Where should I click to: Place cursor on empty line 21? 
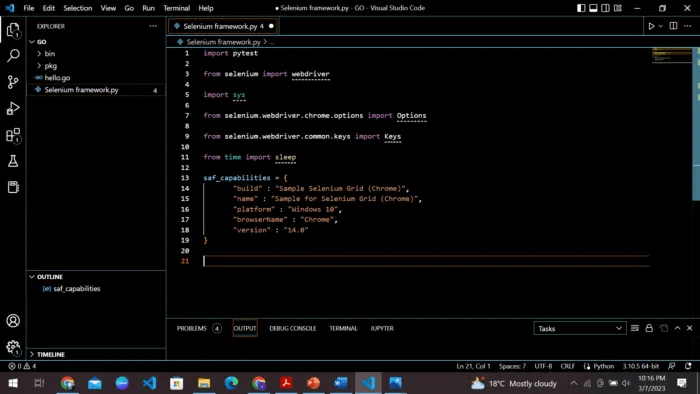click(x=426, y=261)
